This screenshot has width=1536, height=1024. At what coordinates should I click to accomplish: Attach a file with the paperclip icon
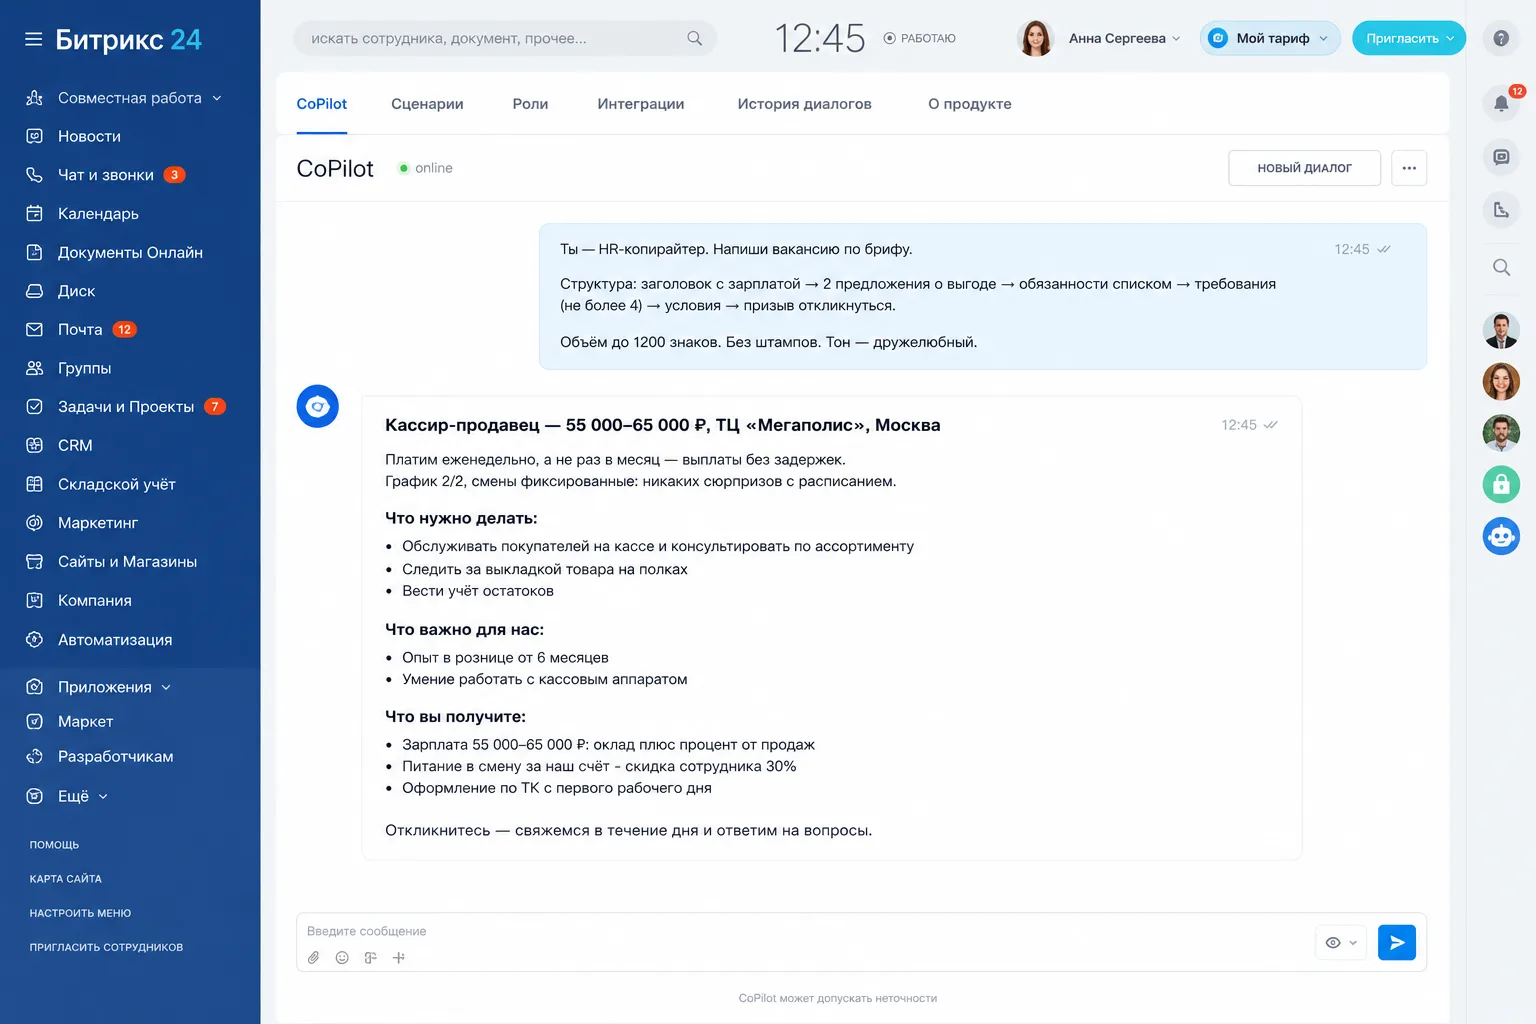pos(313,958)
